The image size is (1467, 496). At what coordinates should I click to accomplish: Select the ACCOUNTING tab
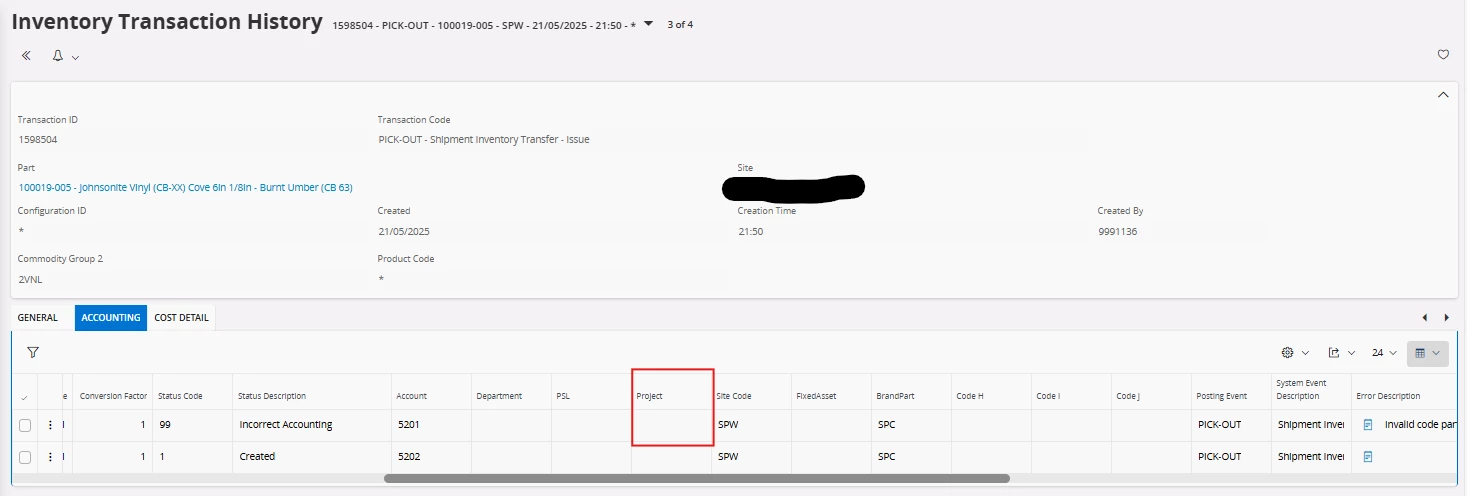point(111,318)
